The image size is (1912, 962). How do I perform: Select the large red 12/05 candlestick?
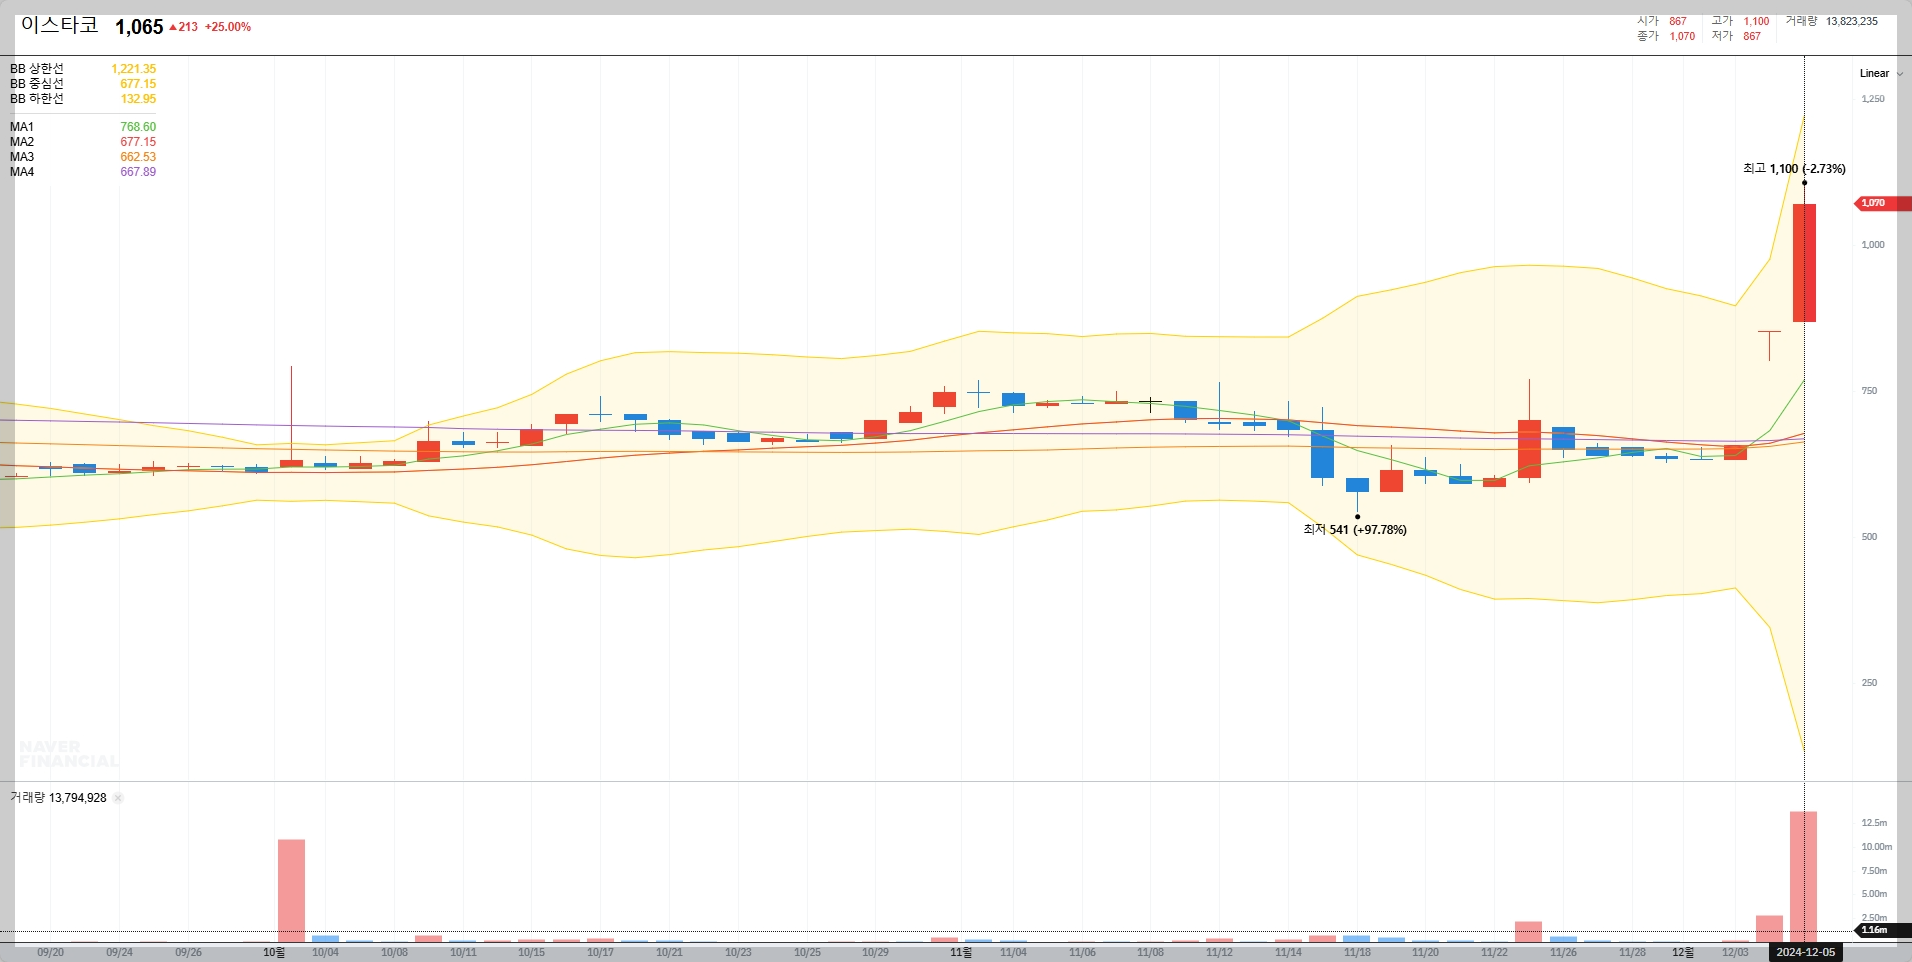pyautogui.click(x=1804, y=263)
